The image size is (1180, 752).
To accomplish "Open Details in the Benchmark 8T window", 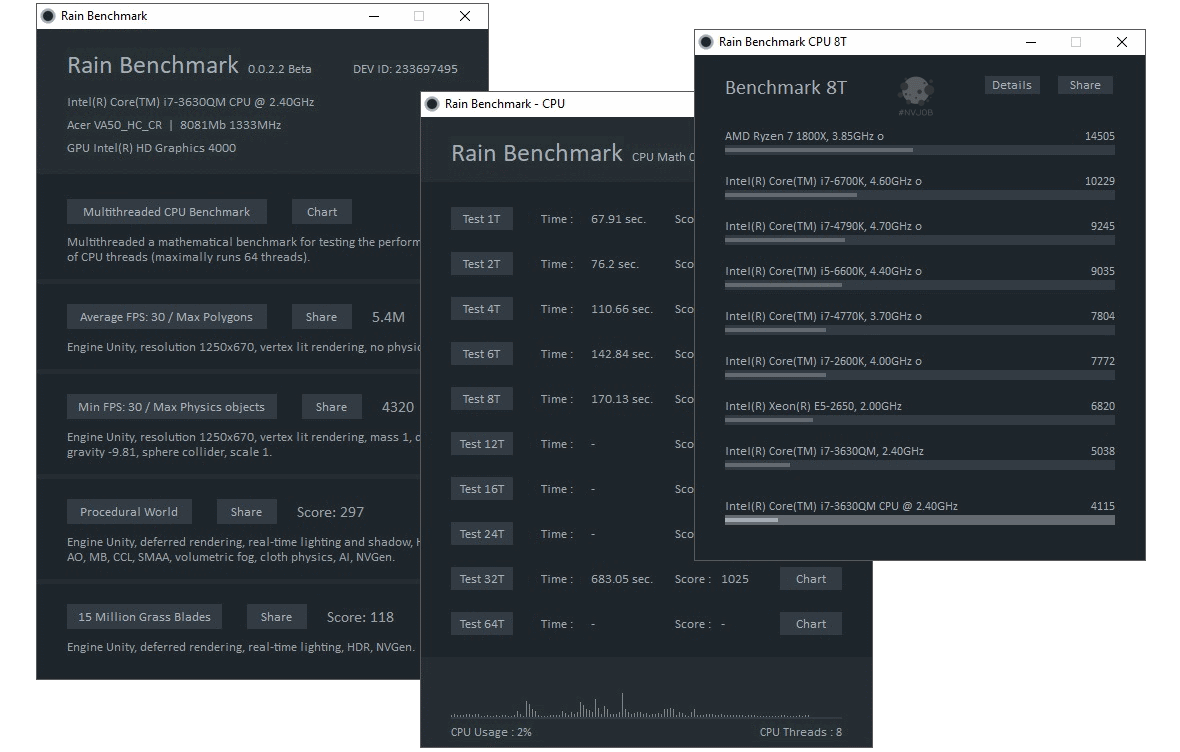I will click(1011, 85).
